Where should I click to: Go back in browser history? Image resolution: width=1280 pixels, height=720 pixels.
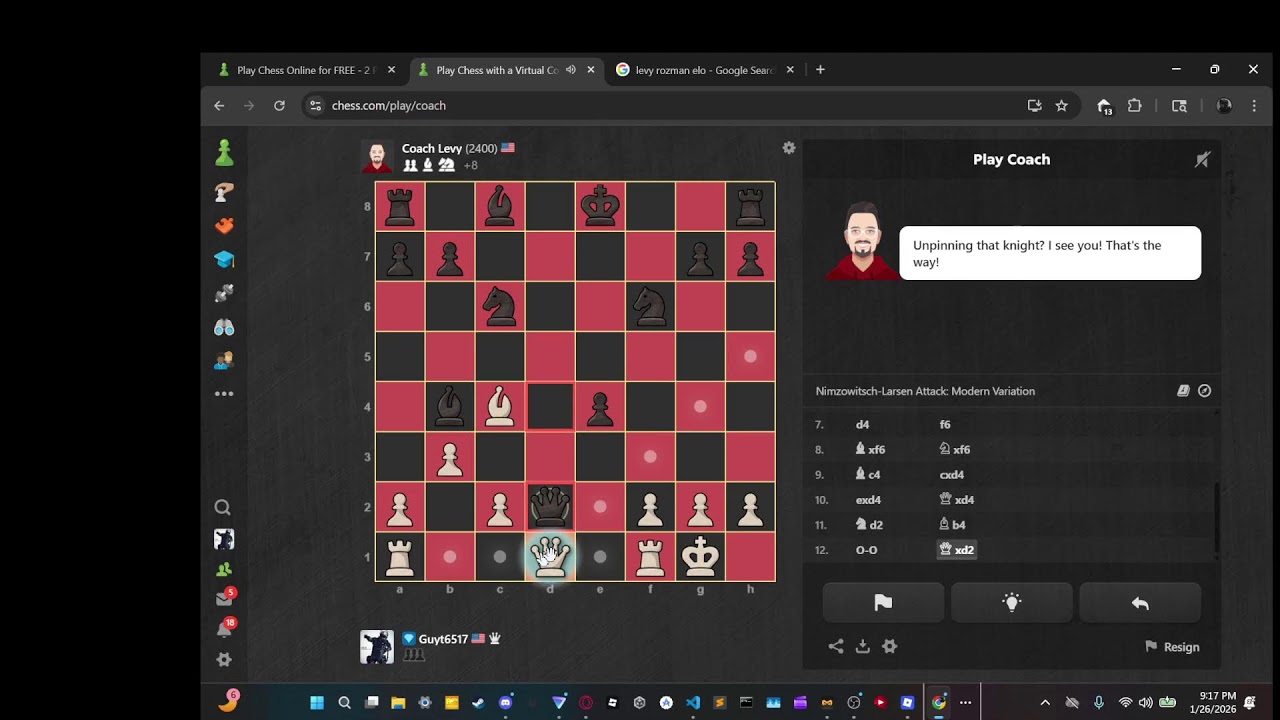point(219,105)
